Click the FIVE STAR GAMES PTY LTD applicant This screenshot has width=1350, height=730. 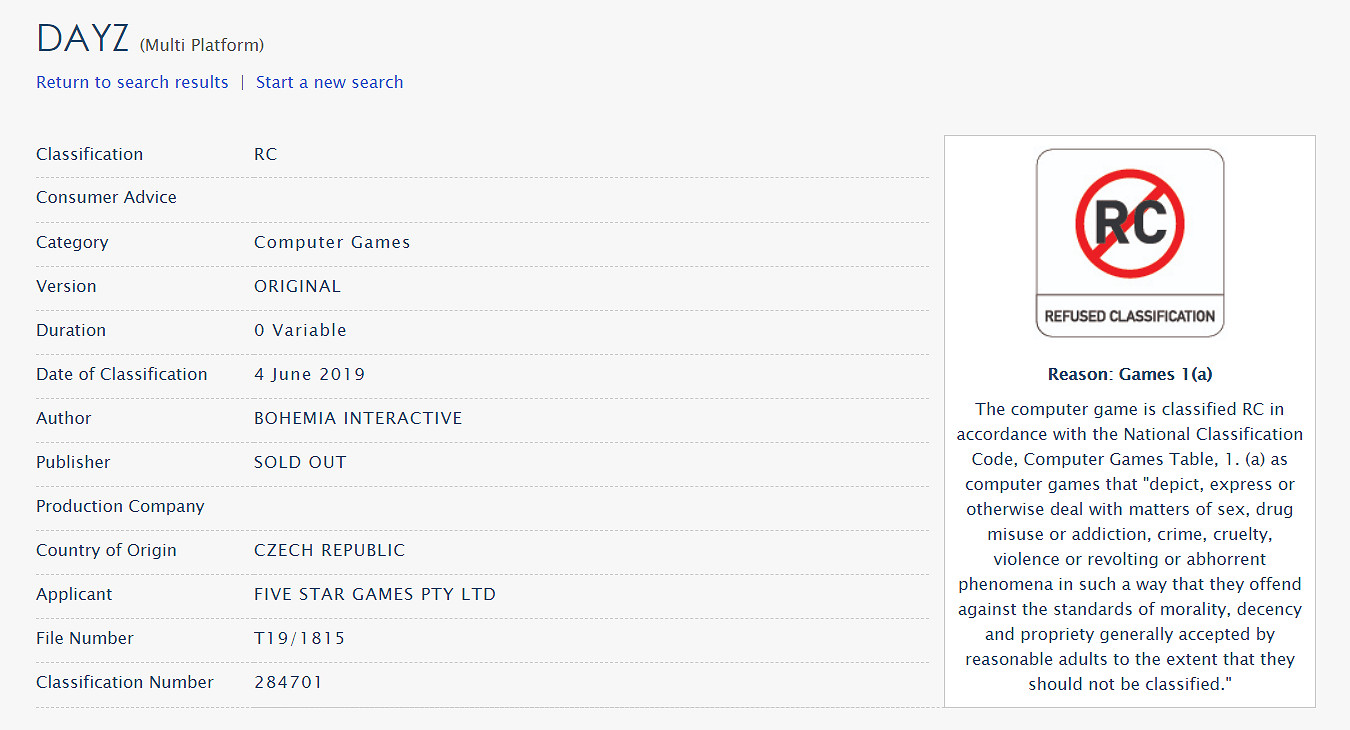coord(375,594)
